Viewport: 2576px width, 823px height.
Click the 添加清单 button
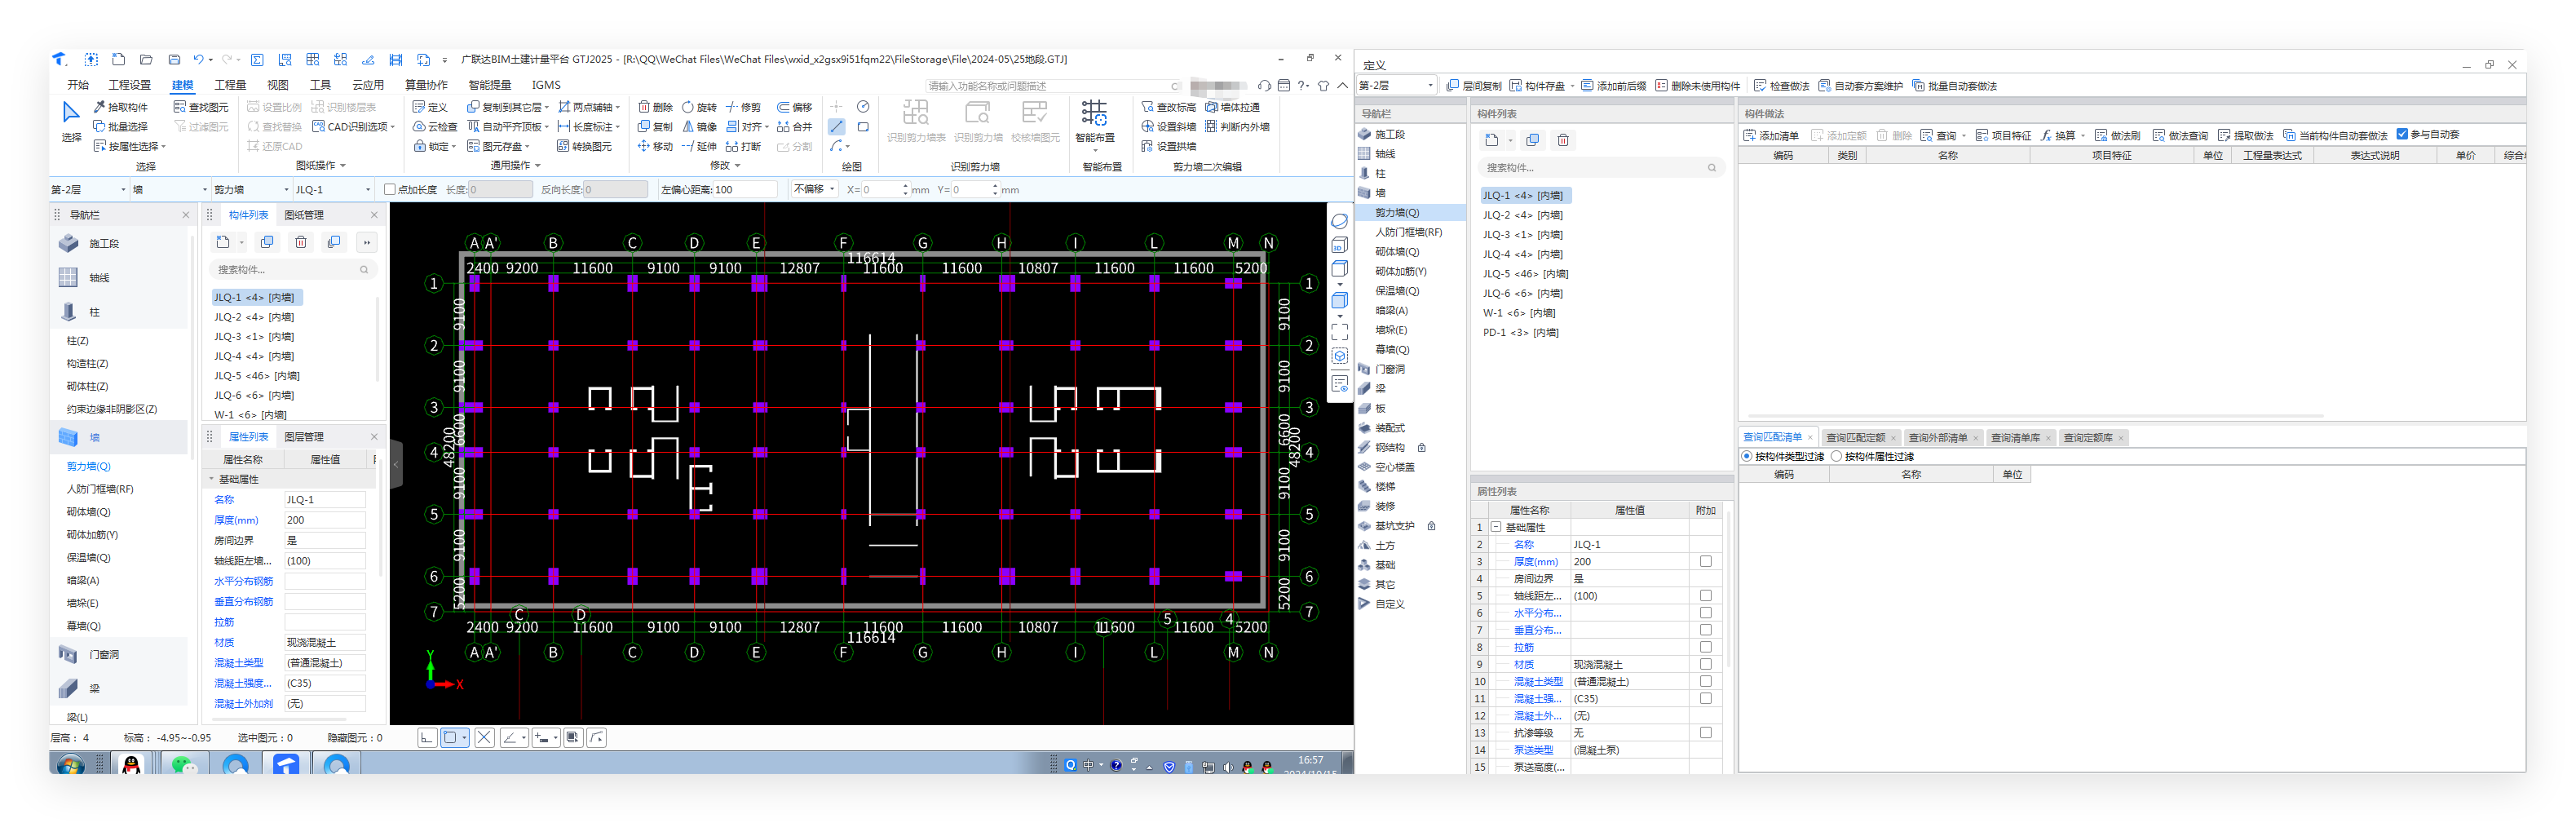point(1771,135)
